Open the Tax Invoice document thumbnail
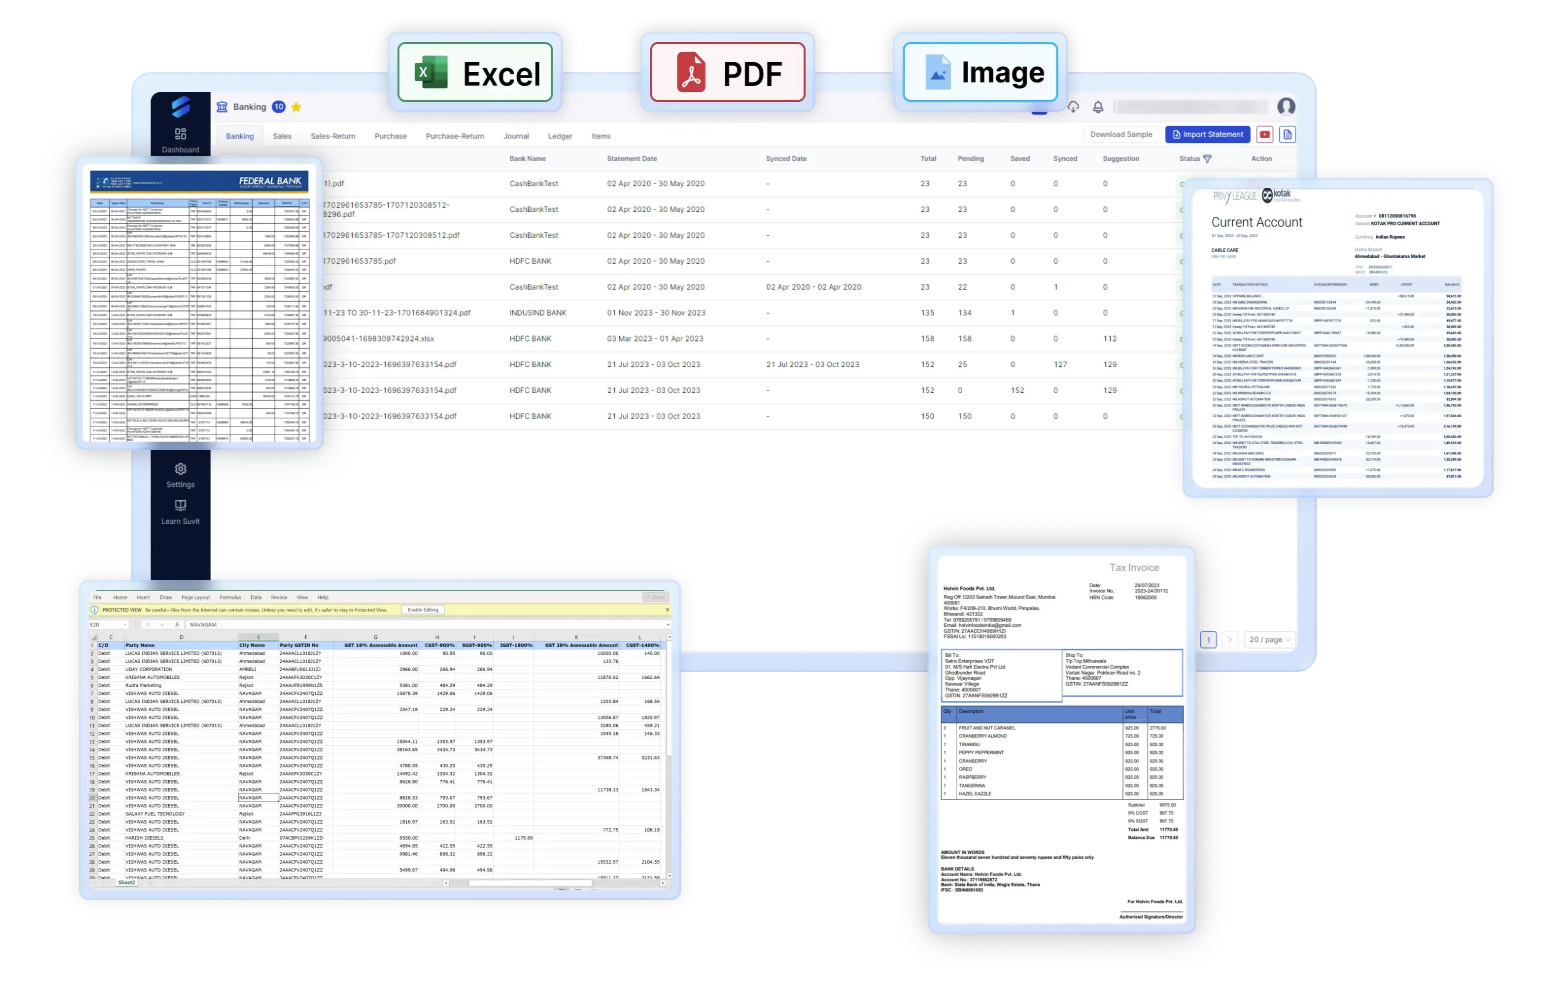Viewport: 1542px width, 998px height. (1062, 740)
